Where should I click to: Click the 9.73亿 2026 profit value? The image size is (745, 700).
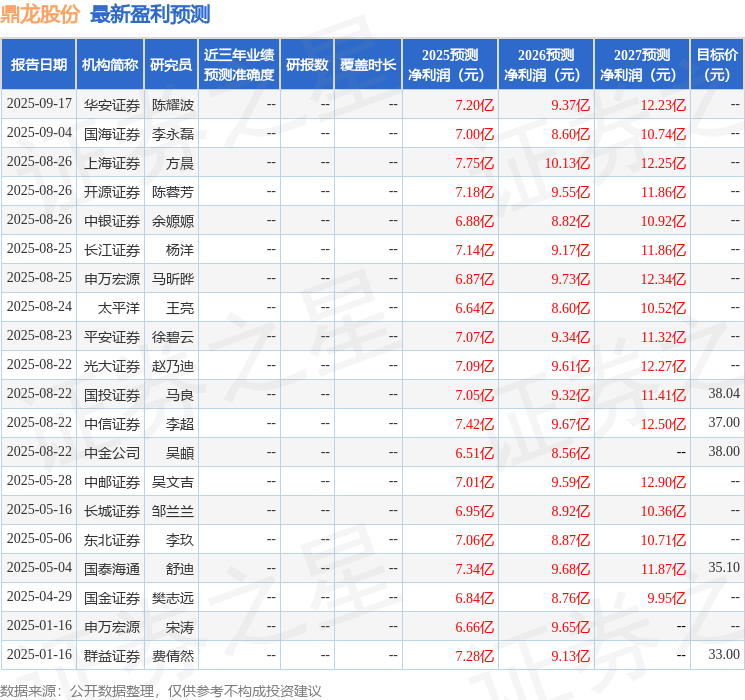point(570,279)
